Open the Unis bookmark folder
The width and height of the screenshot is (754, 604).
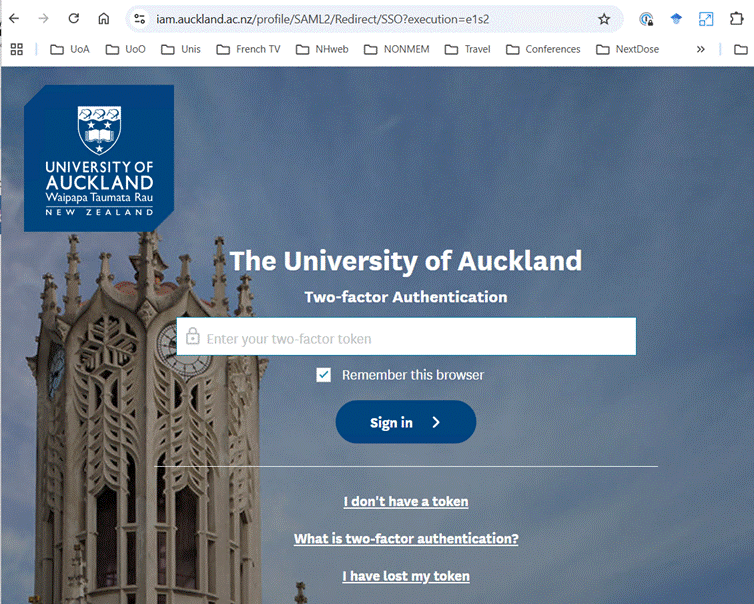tap(181, 49)
